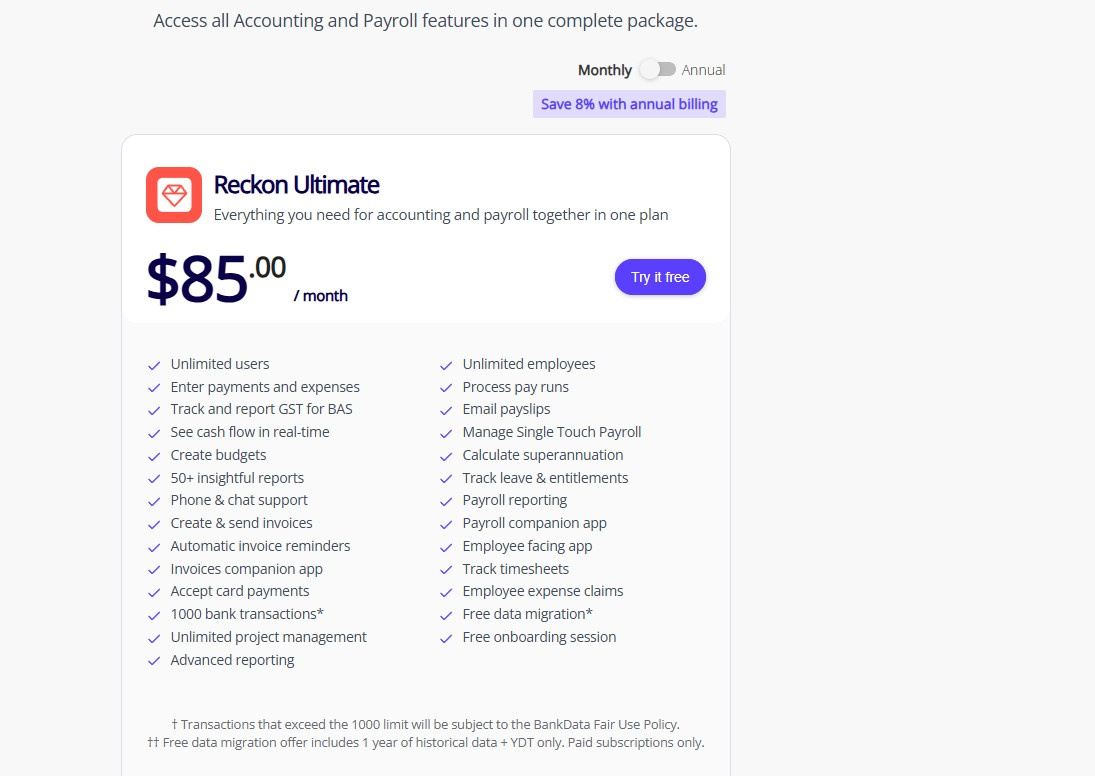Select the Monthly label next to the toggle
Screen dimensions: 1095x776
604,69
